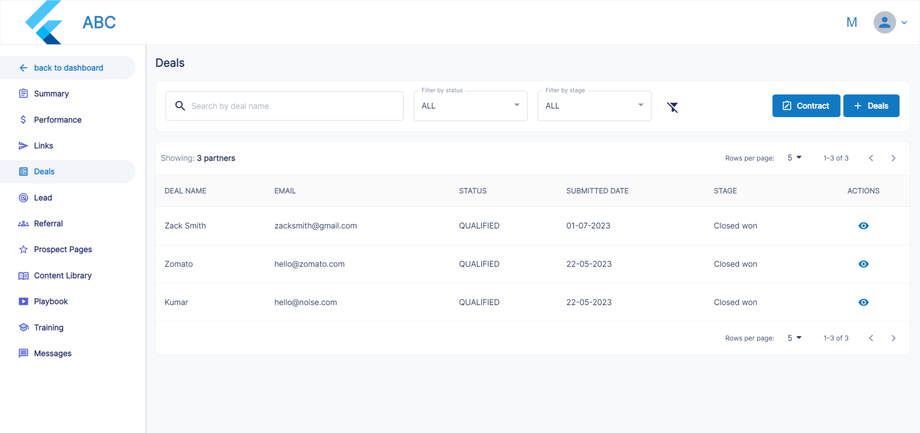The width and height of the screenshot is (920, 433).
Task: Click the SUBMITTED DATE column header
Action: point(597,191)
